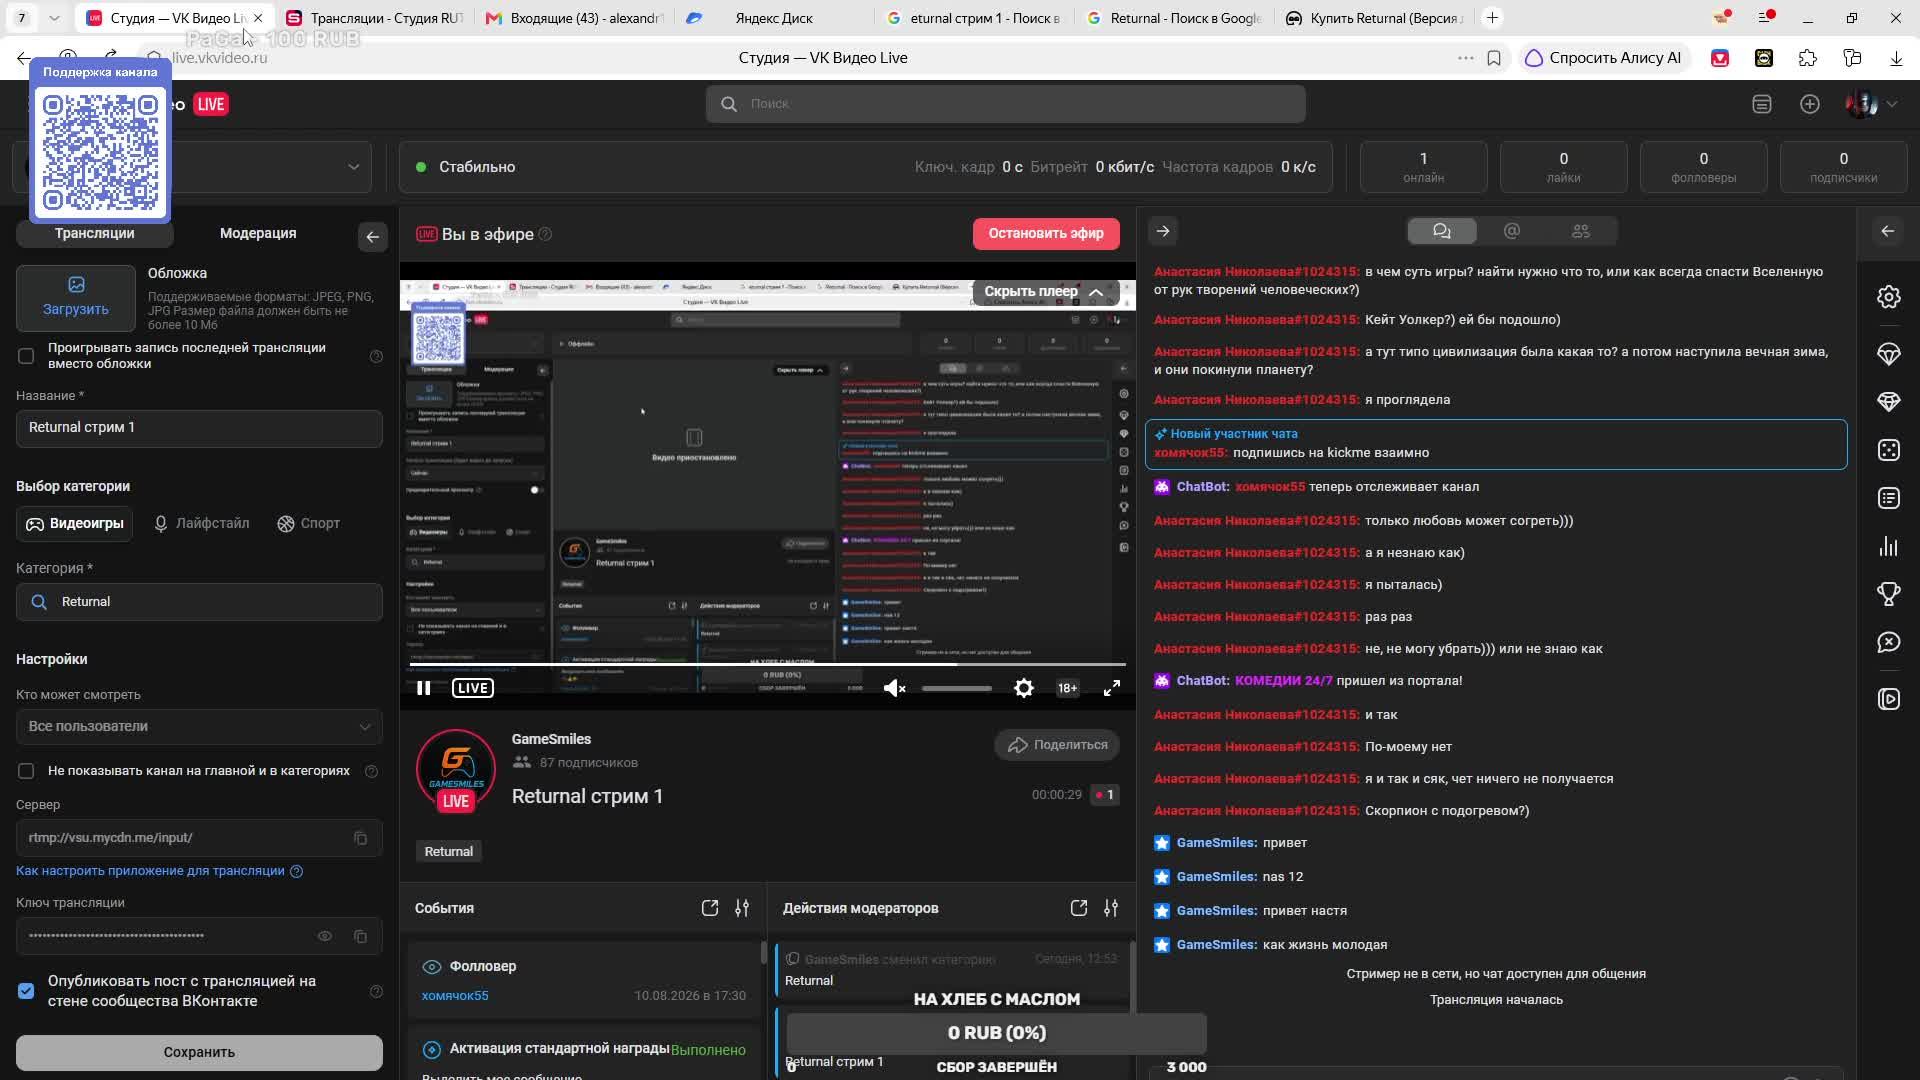
Task: Focus the Поиск search field
Action: pyautogui.click(x=1005, y=104)
